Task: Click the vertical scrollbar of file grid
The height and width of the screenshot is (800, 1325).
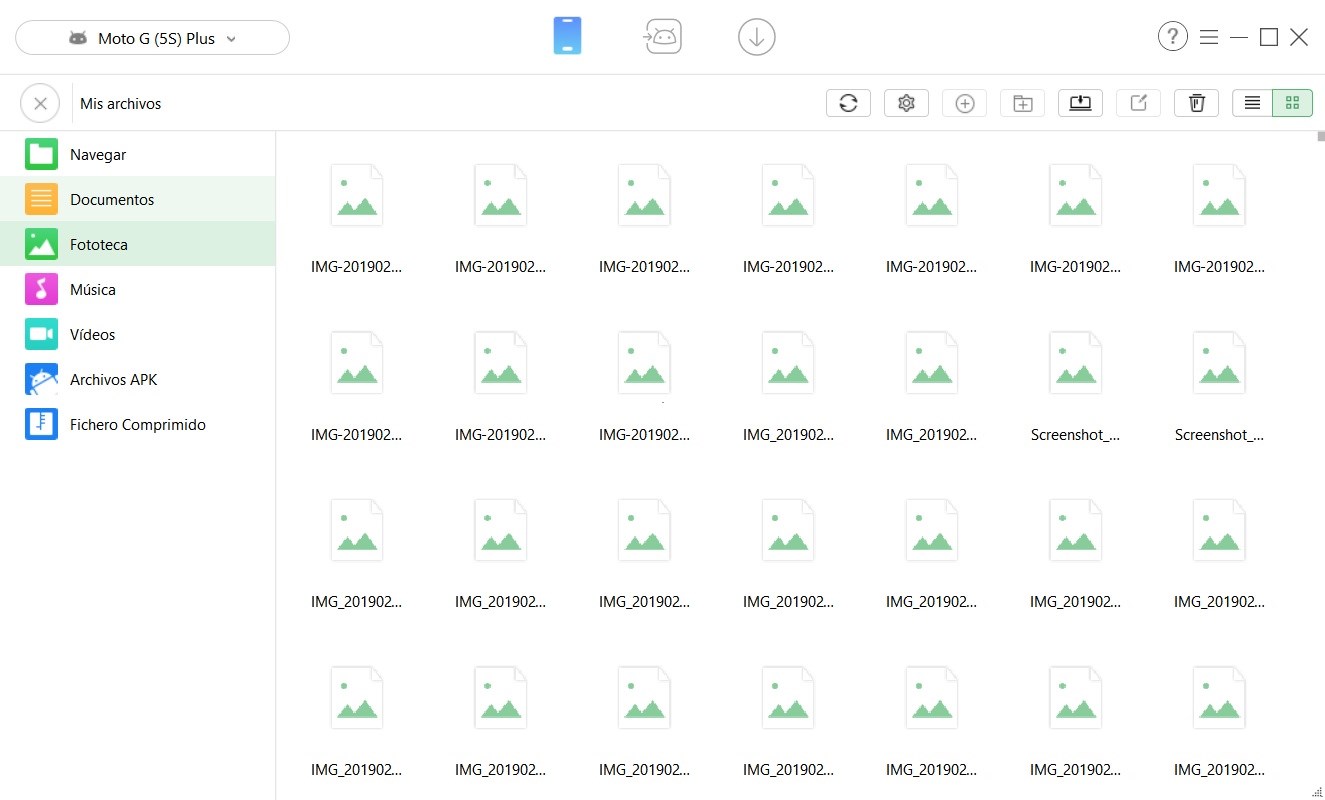Action: click(x=1320, y=137)
